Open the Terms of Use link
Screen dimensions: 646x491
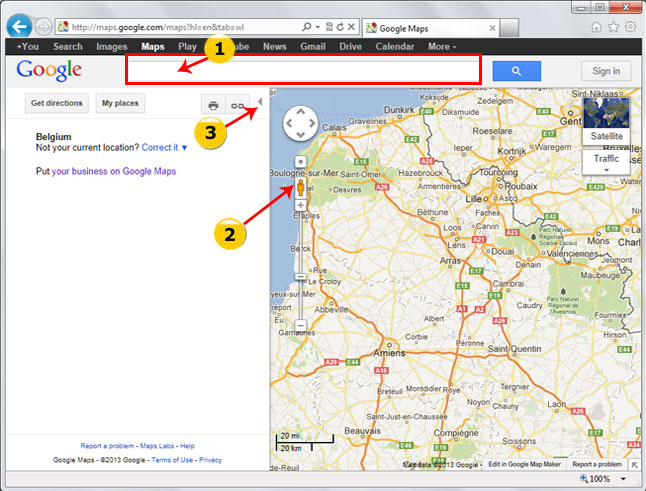pos(172,460)
